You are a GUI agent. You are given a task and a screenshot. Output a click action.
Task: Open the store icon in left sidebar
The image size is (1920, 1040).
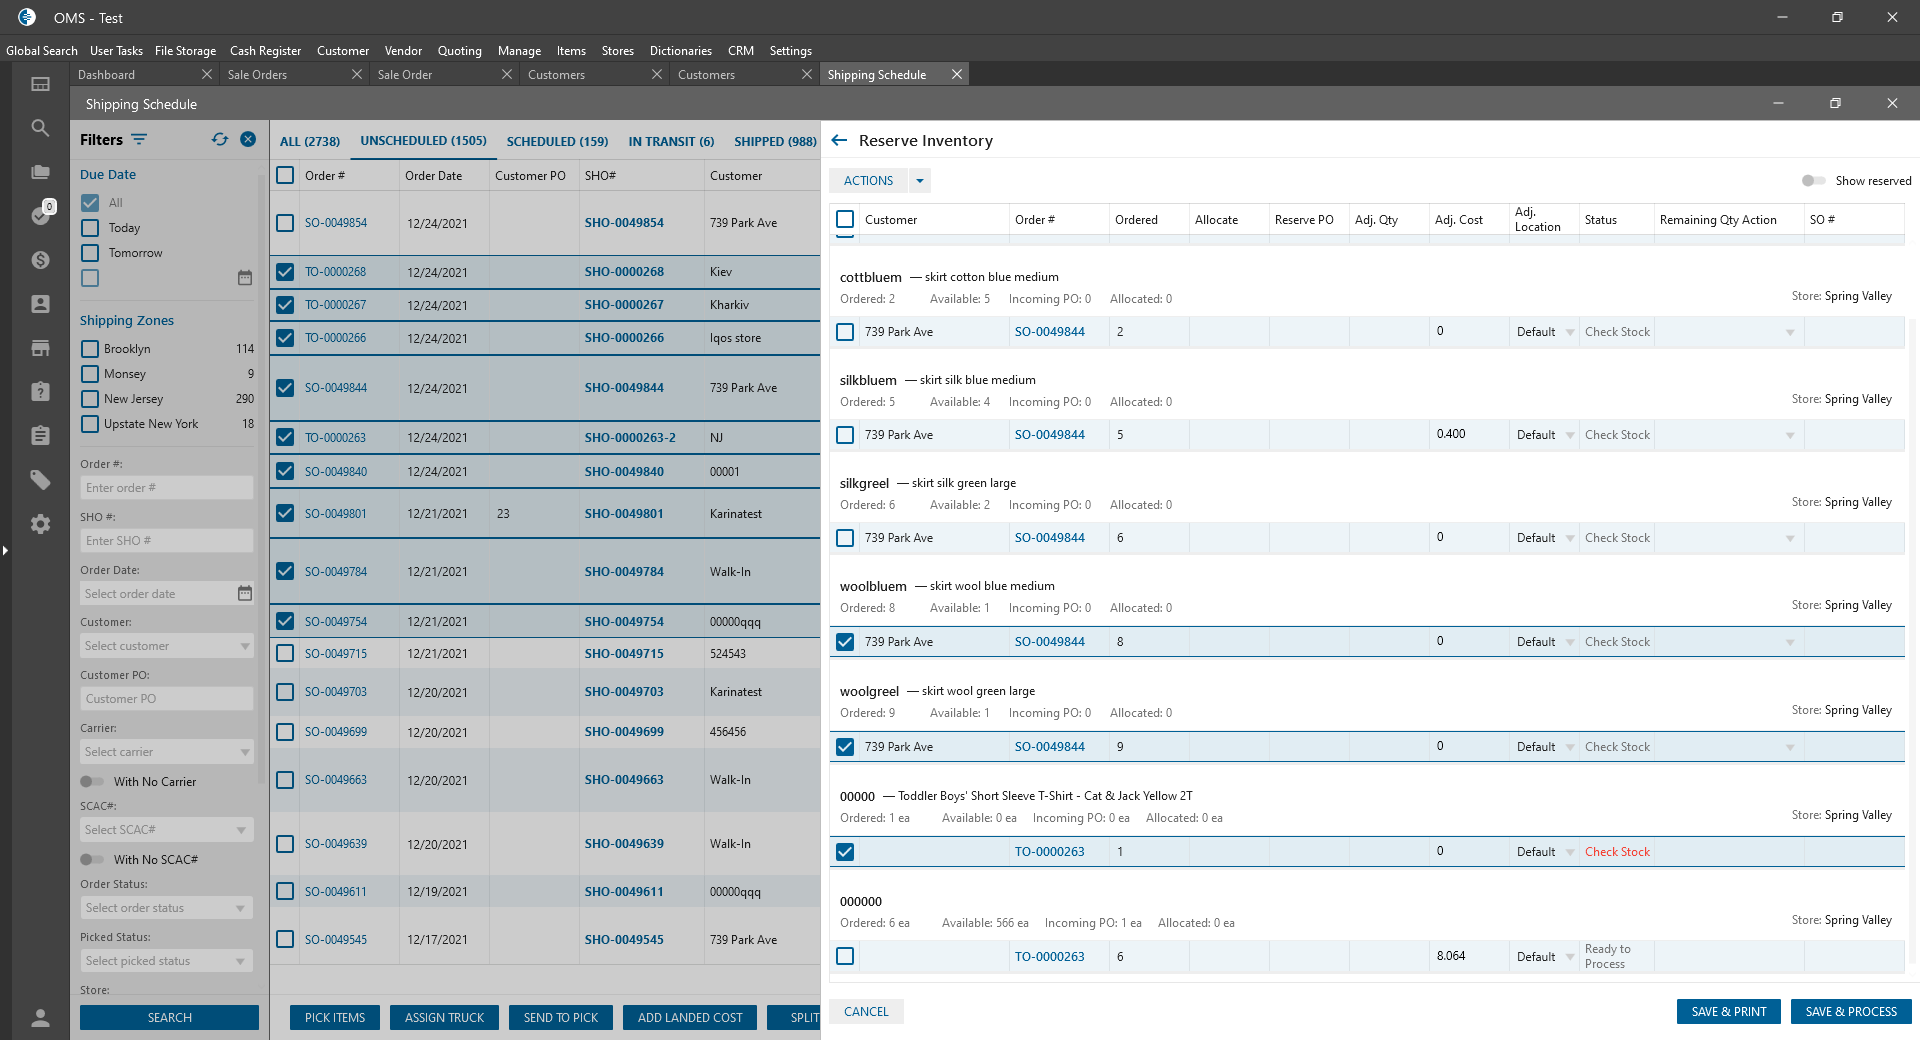(x=40, y=348)
